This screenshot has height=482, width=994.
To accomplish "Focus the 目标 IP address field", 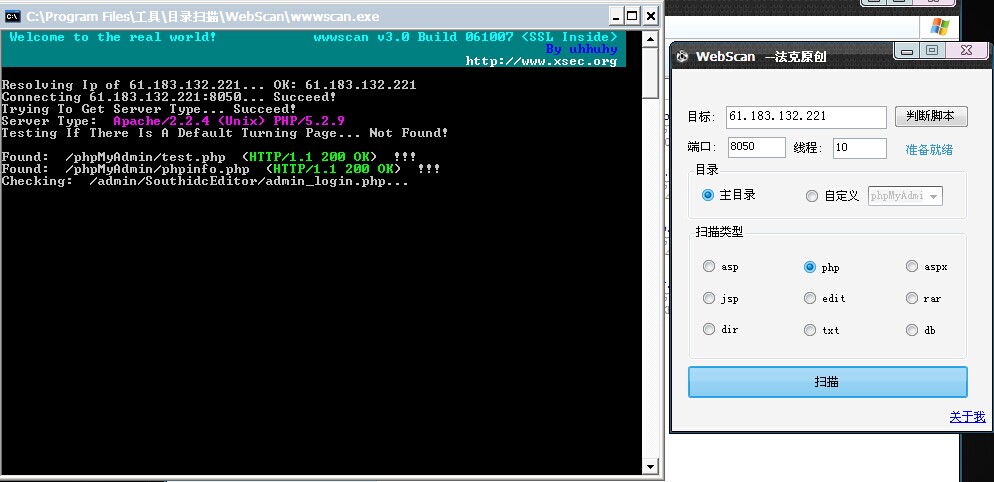I will 806,117.
